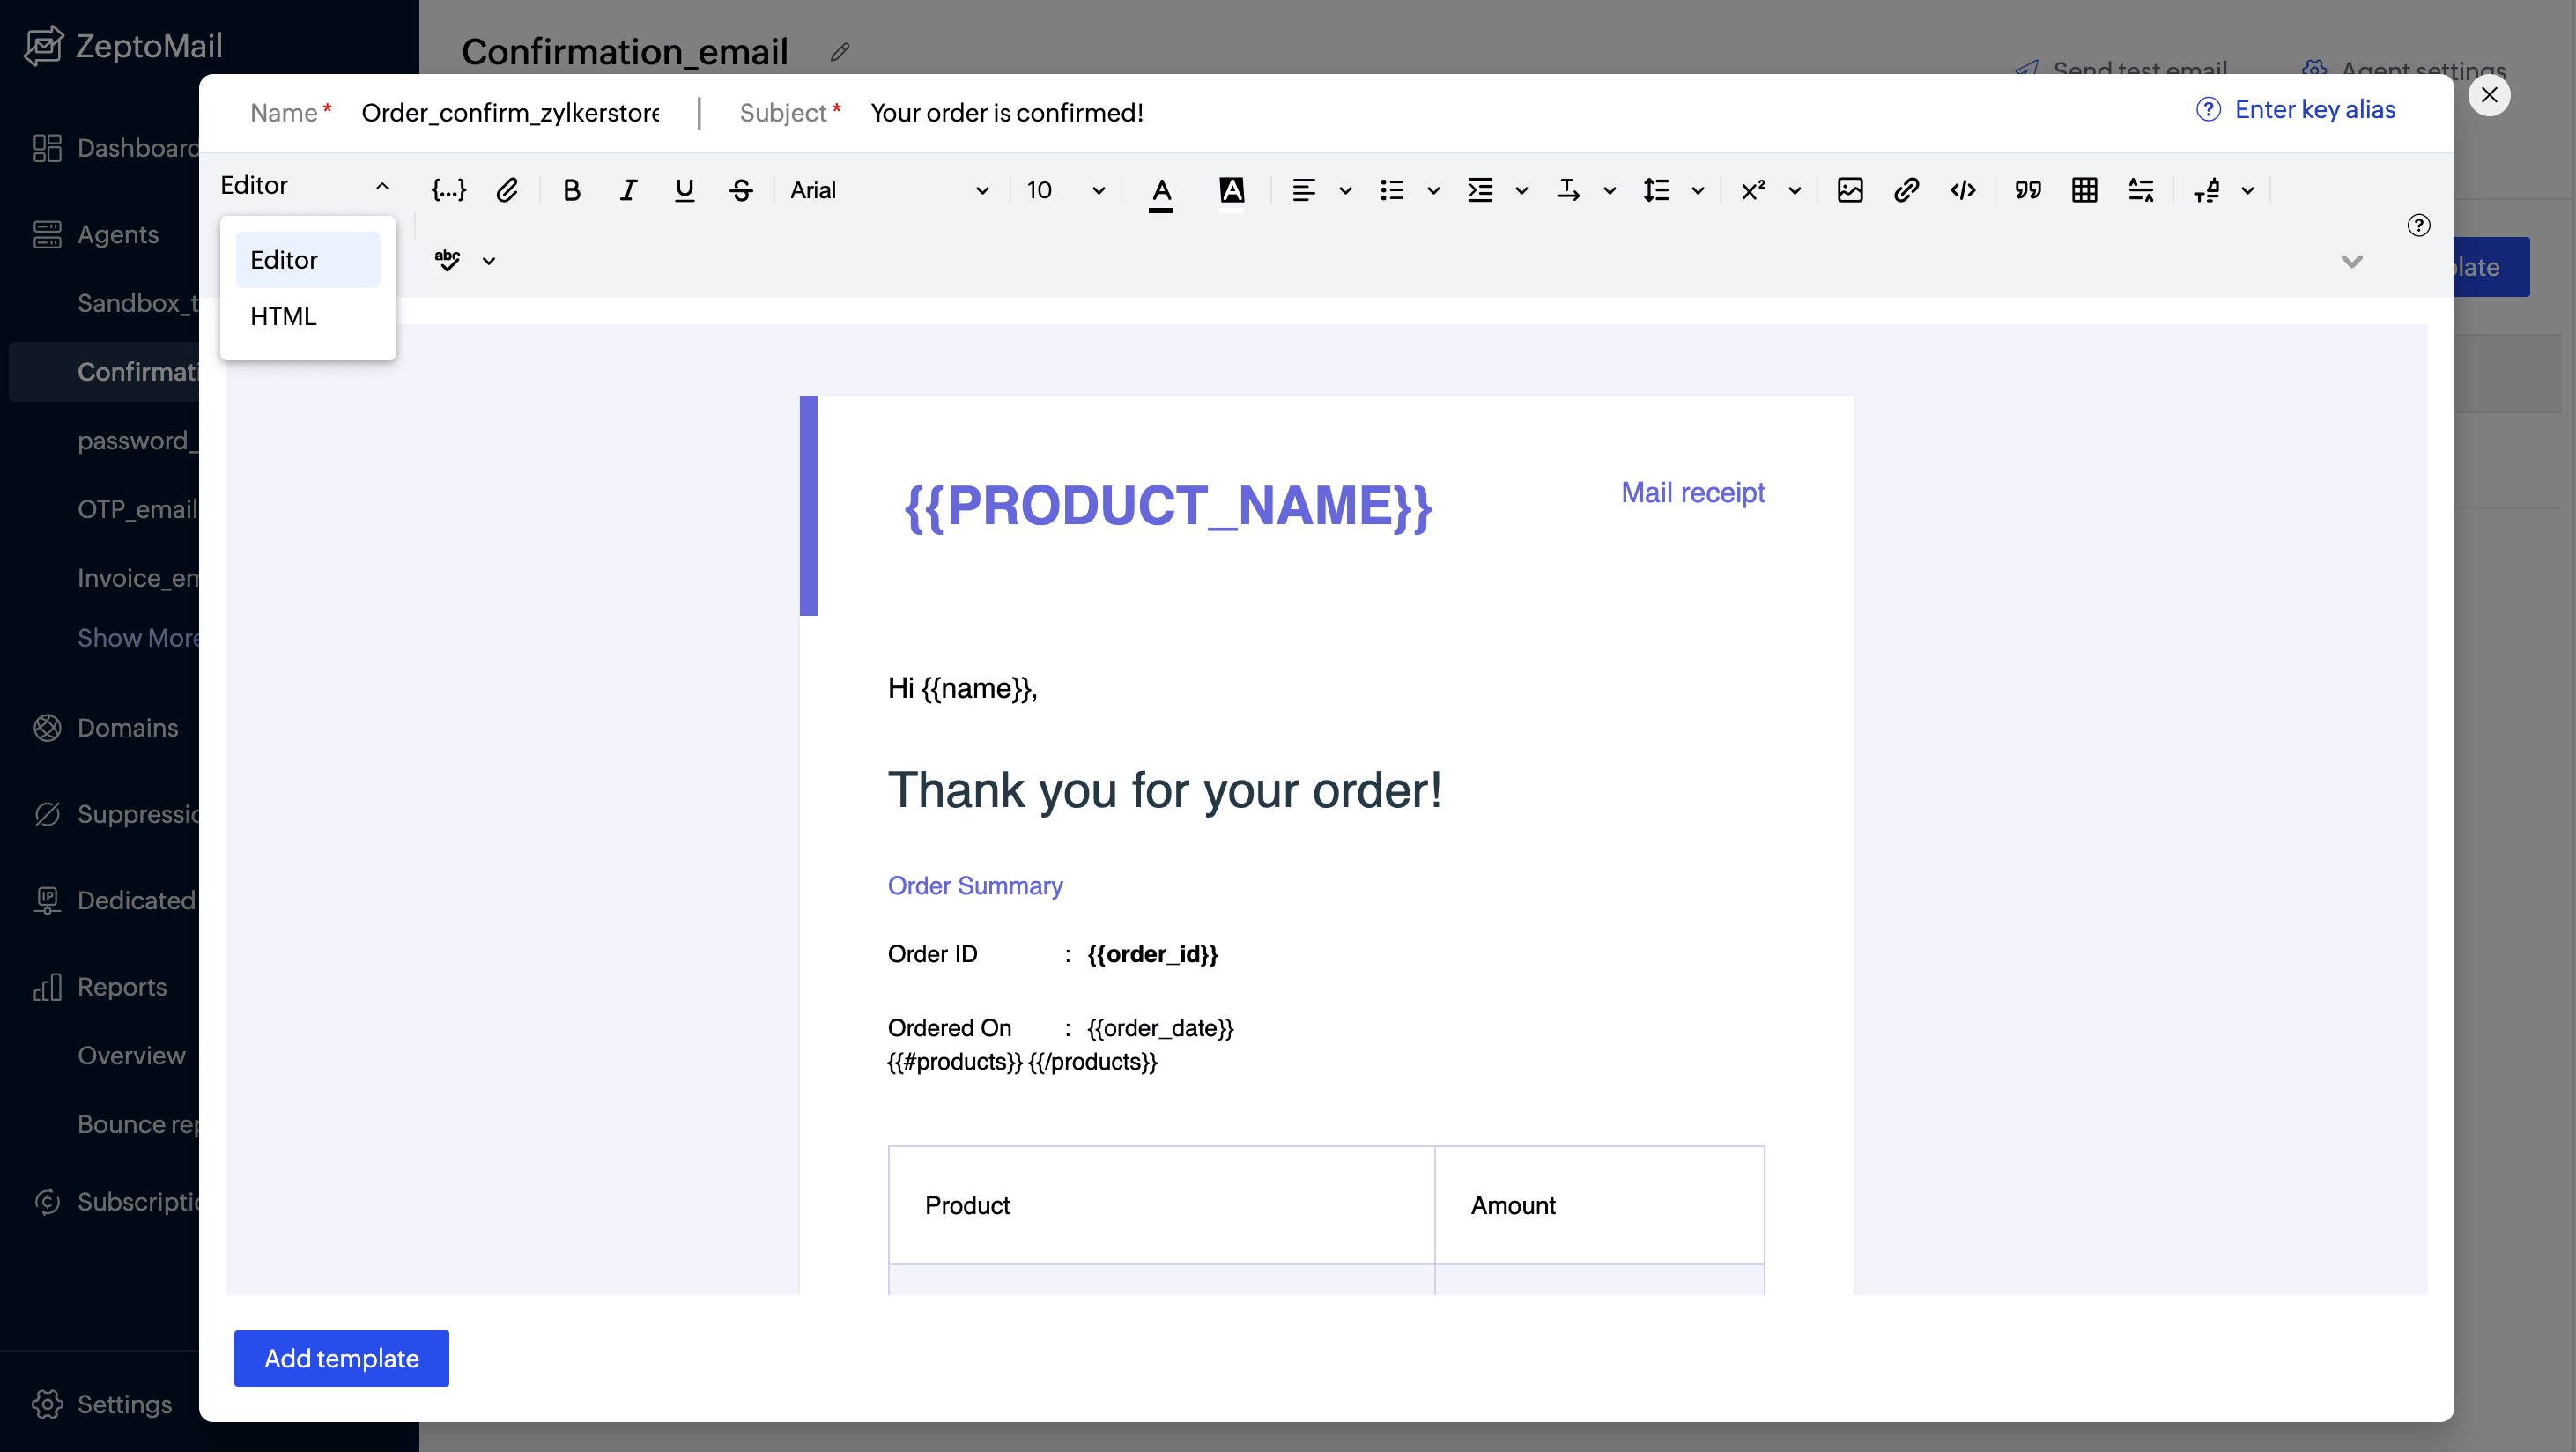This screenshot has width=2576, height=1452.
Task: Toggle bold formatting
Action: click(571, 190)
